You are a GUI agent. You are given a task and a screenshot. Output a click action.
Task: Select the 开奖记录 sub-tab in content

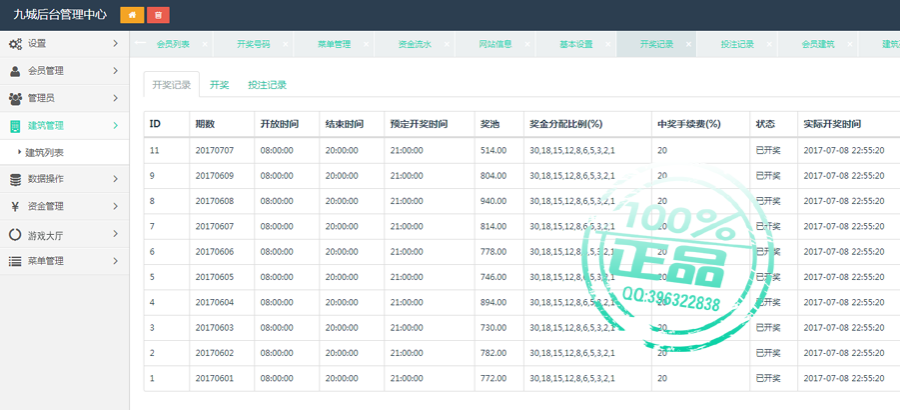(x=172, y=85)
